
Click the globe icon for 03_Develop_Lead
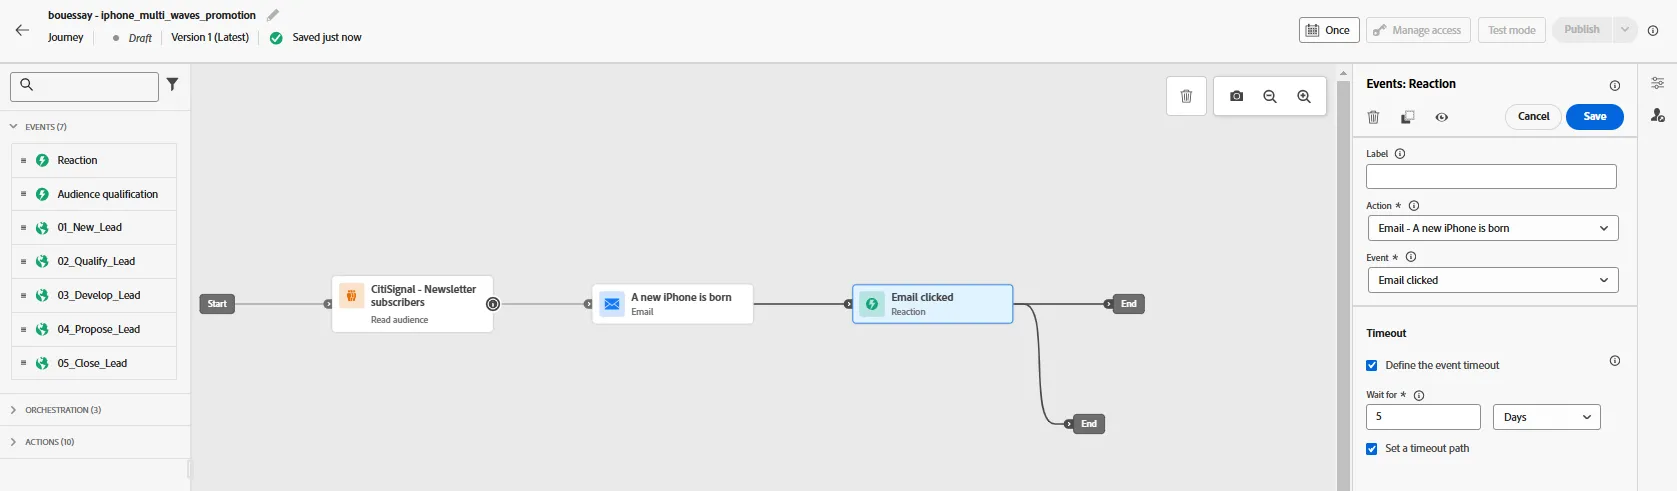tap(42, 296)
